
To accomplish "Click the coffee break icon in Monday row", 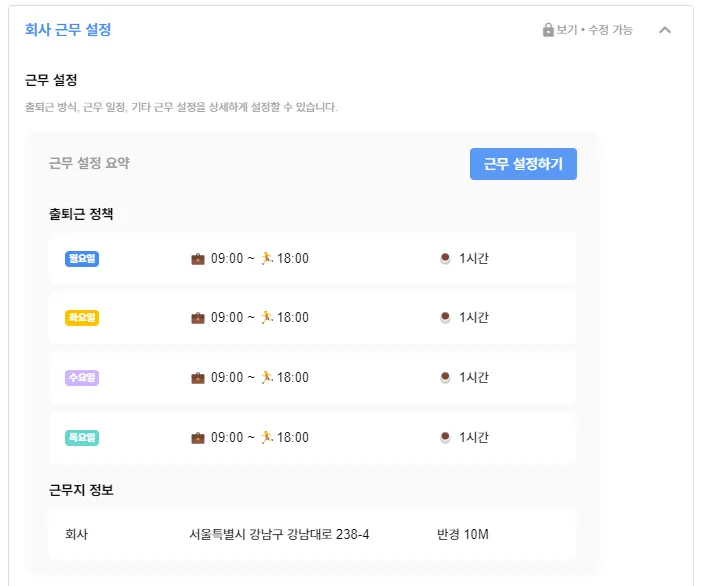I will (x=445, y=258).
